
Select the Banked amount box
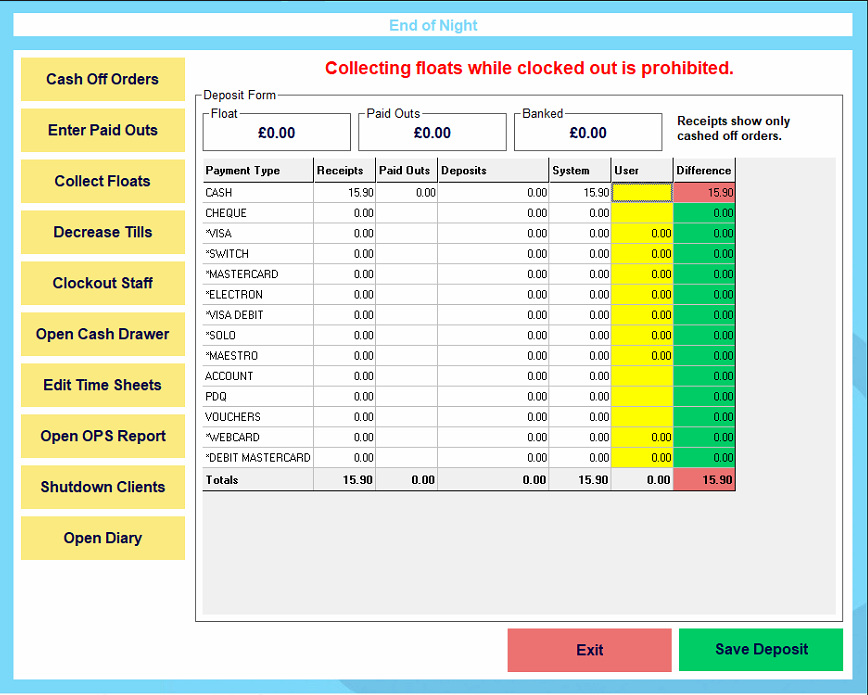coord(588,133)
